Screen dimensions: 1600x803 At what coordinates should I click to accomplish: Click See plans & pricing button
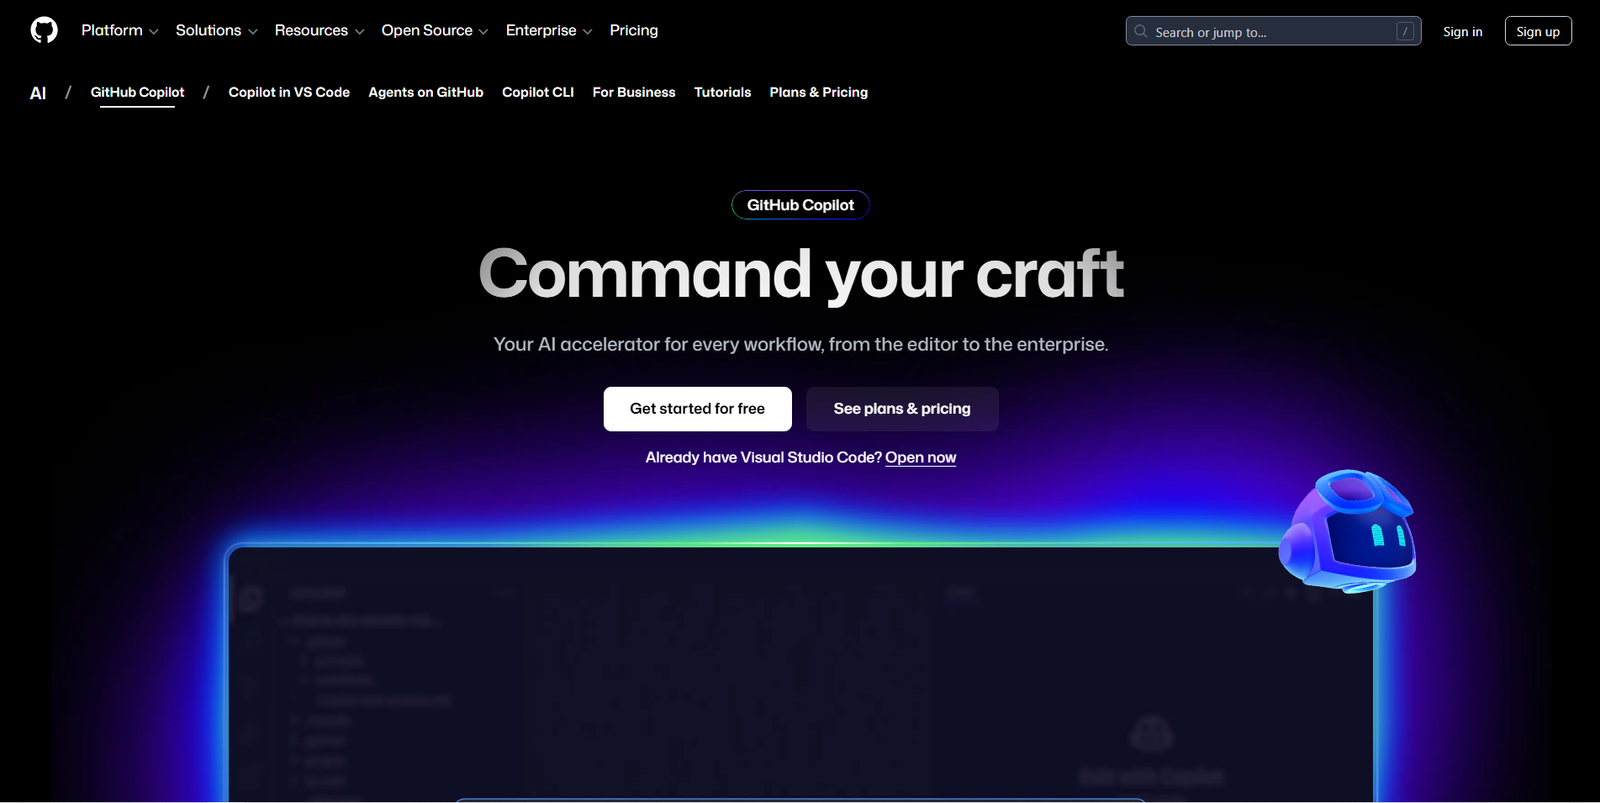902,409
